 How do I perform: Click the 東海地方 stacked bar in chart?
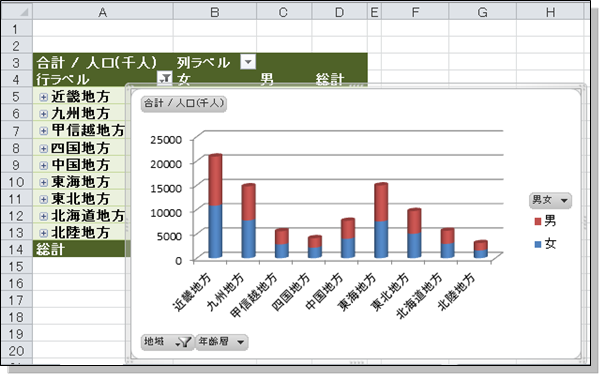[381, 220]
